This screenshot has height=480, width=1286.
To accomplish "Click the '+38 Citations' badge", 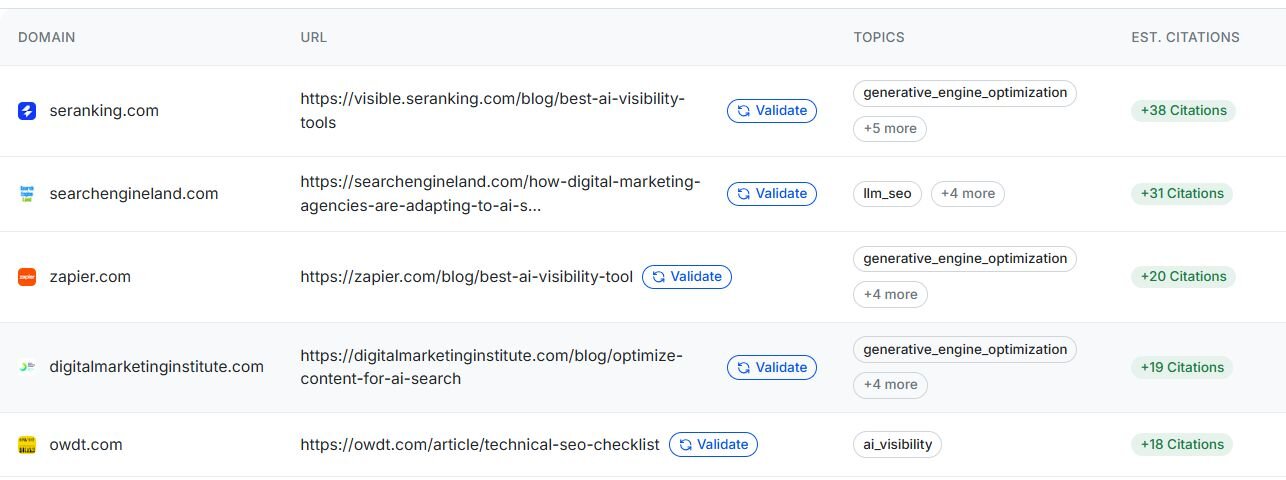I will click(x=1183, y=111).
